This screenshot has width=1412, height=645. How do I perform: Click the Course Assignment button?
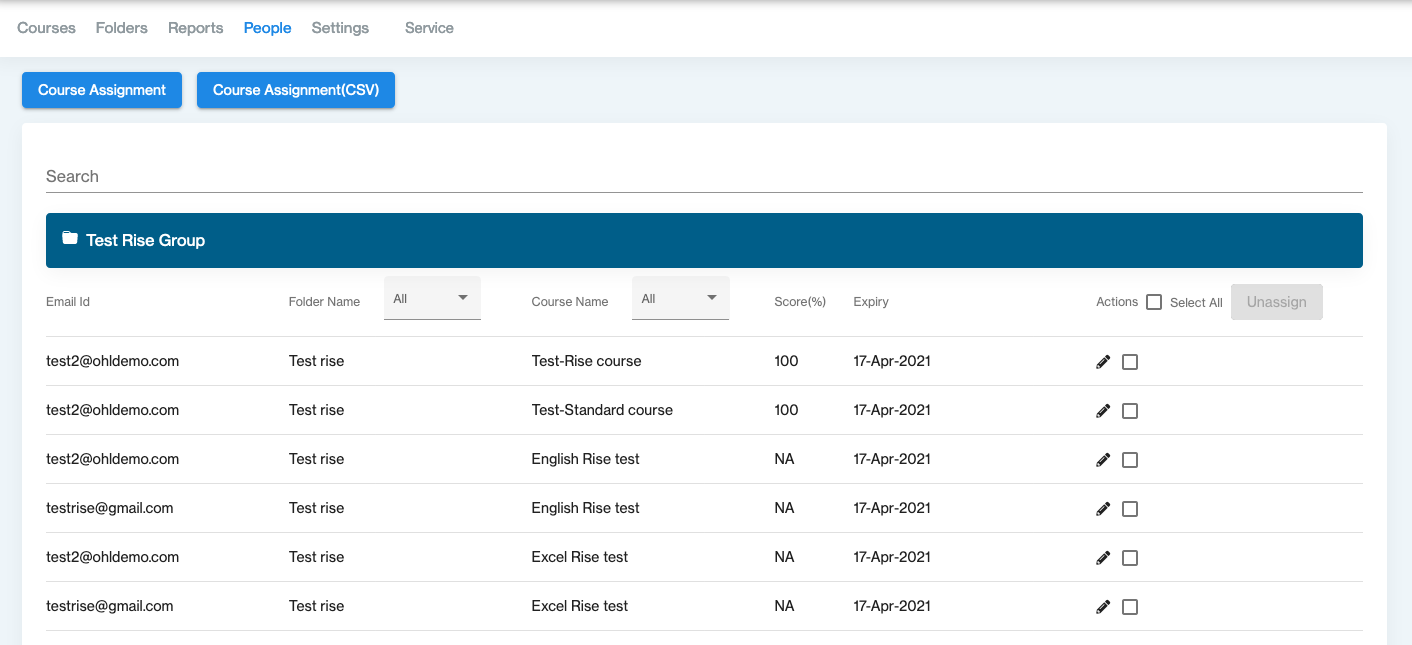pos(102,90)
